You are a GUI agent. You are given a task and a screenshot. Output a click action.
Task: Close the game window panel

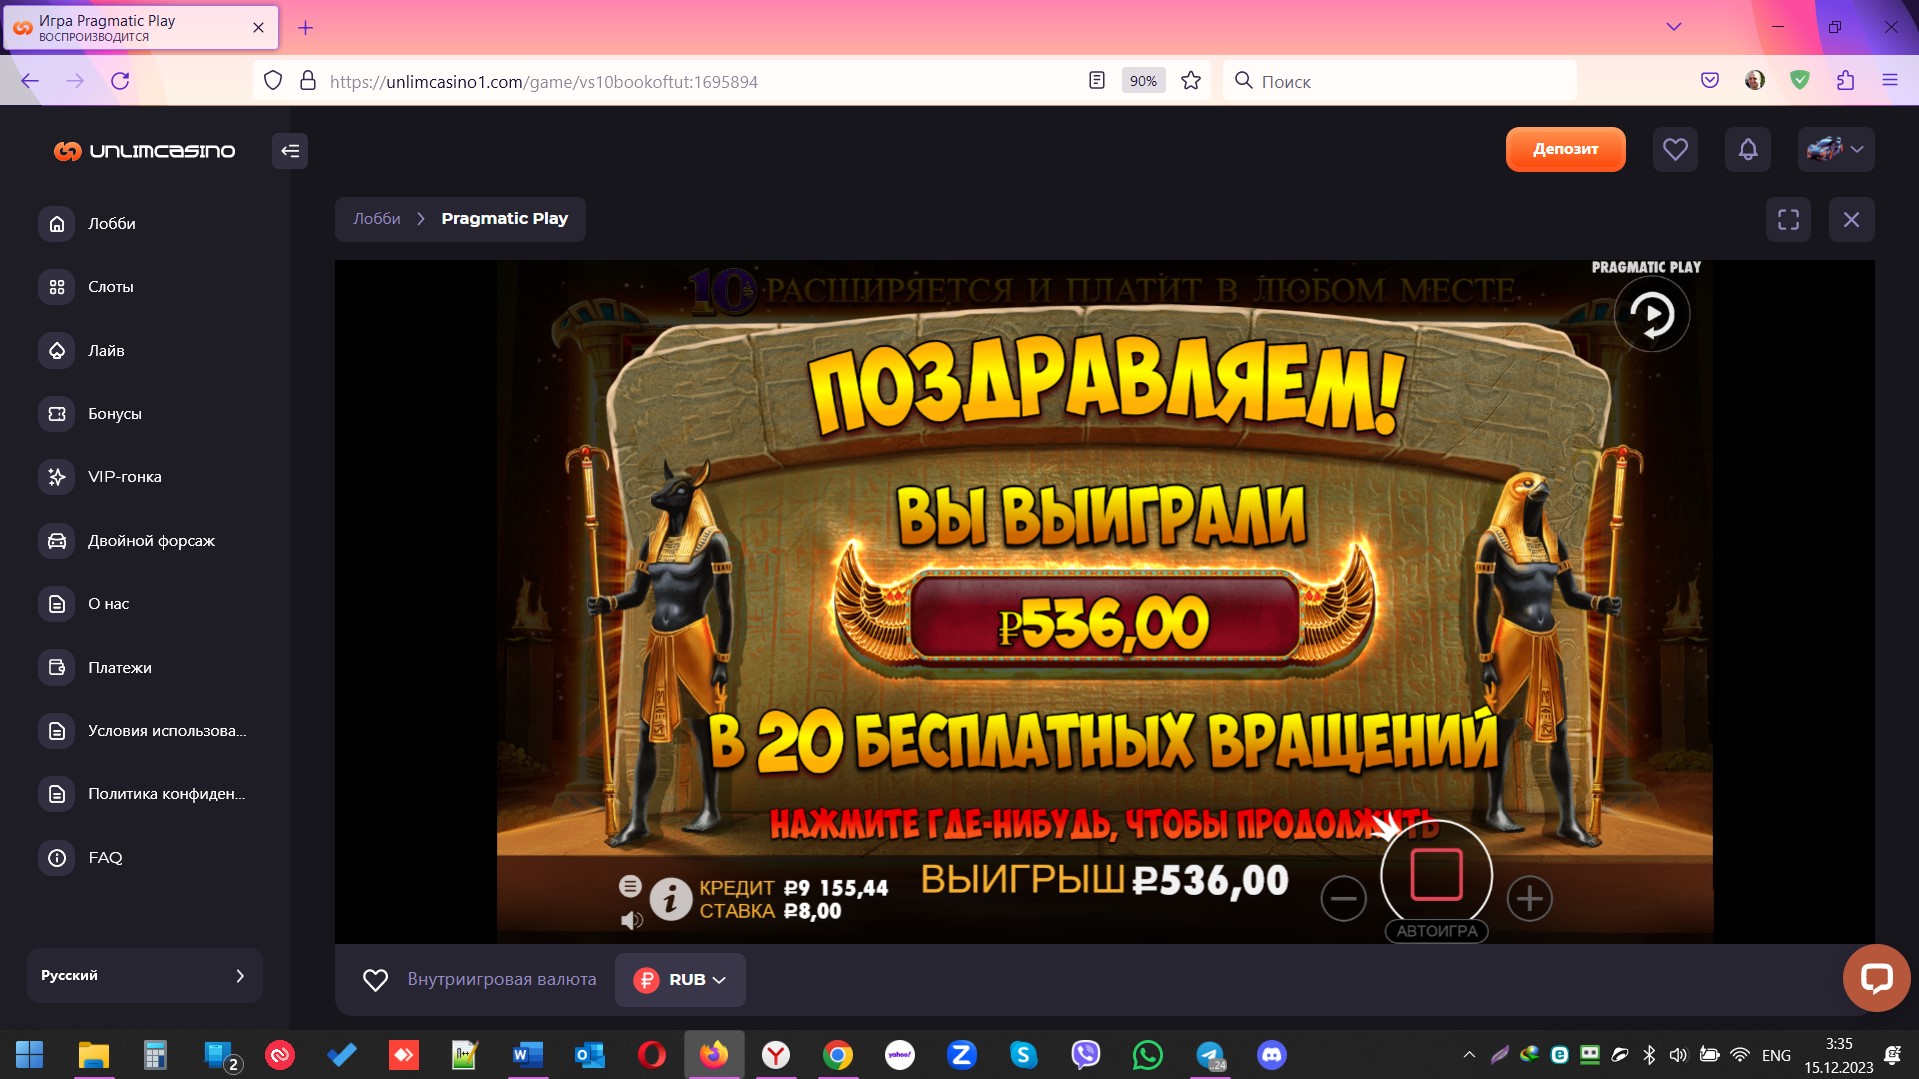pos(1851,220)
